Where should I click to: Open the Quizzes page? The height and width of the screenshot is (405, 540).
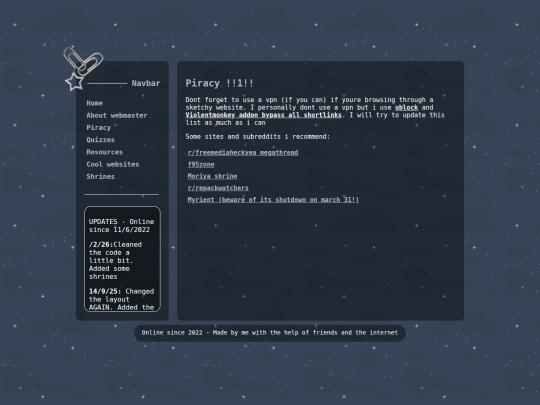100,140
